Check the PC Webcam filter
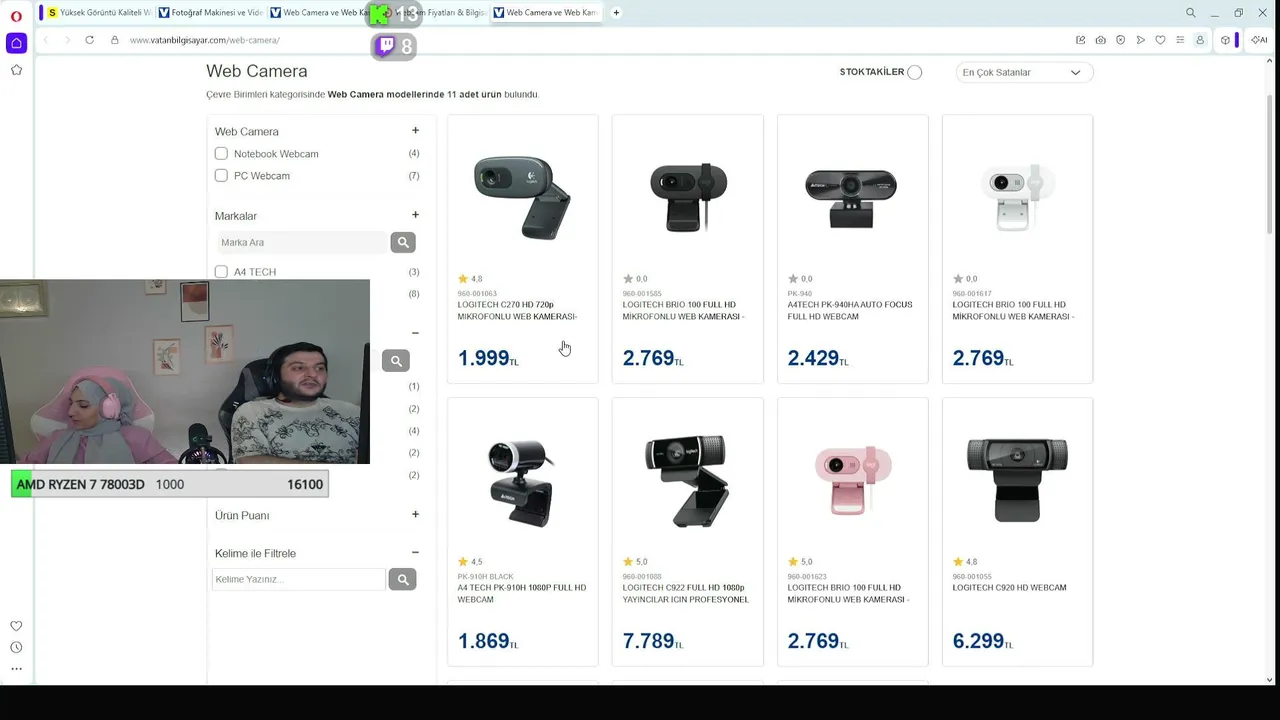Screen dimensions: 1280x720 tap(221, 176)
